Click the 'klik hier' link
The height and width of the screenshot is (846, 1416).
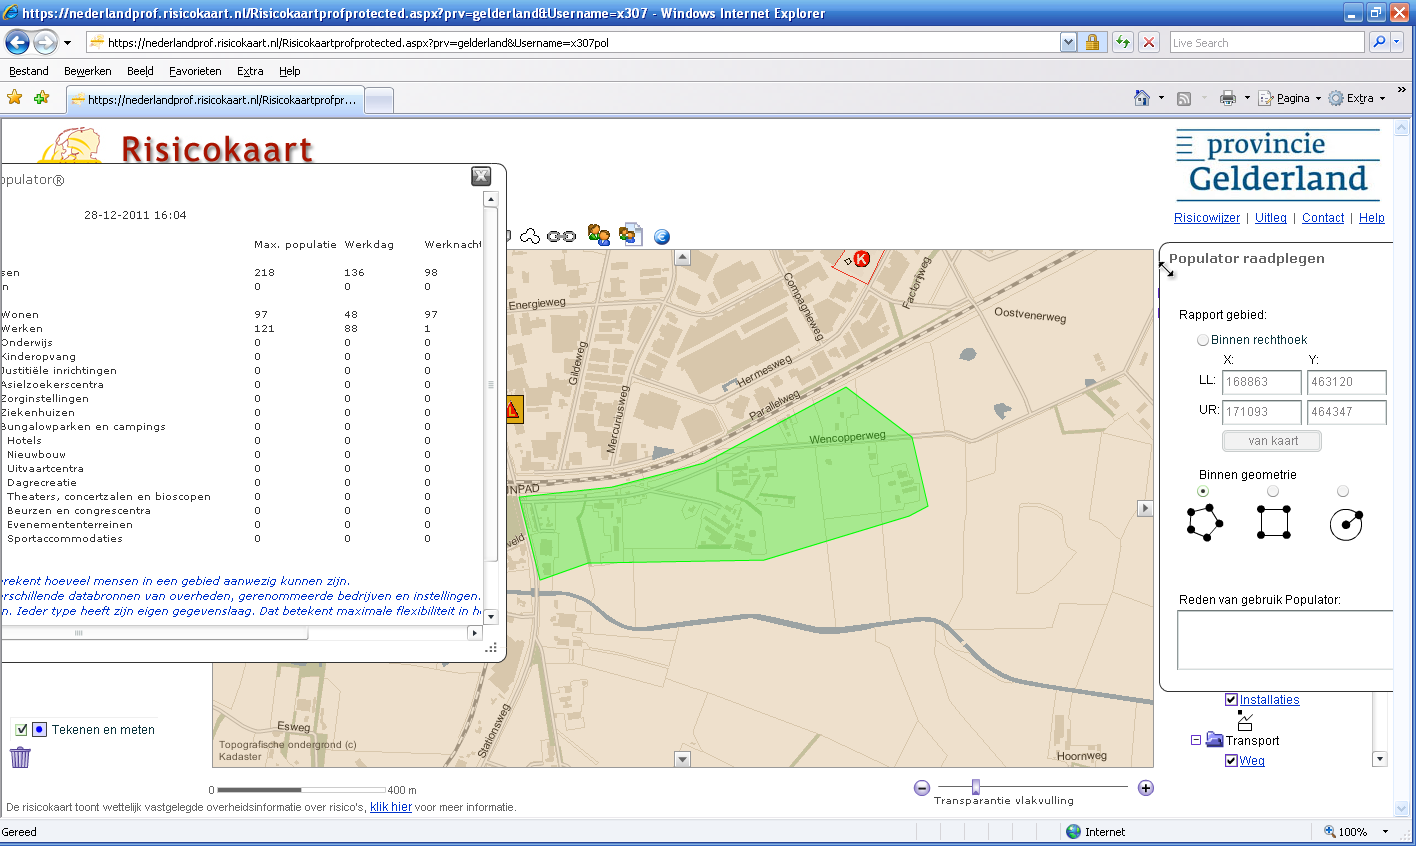pos(391,807)
